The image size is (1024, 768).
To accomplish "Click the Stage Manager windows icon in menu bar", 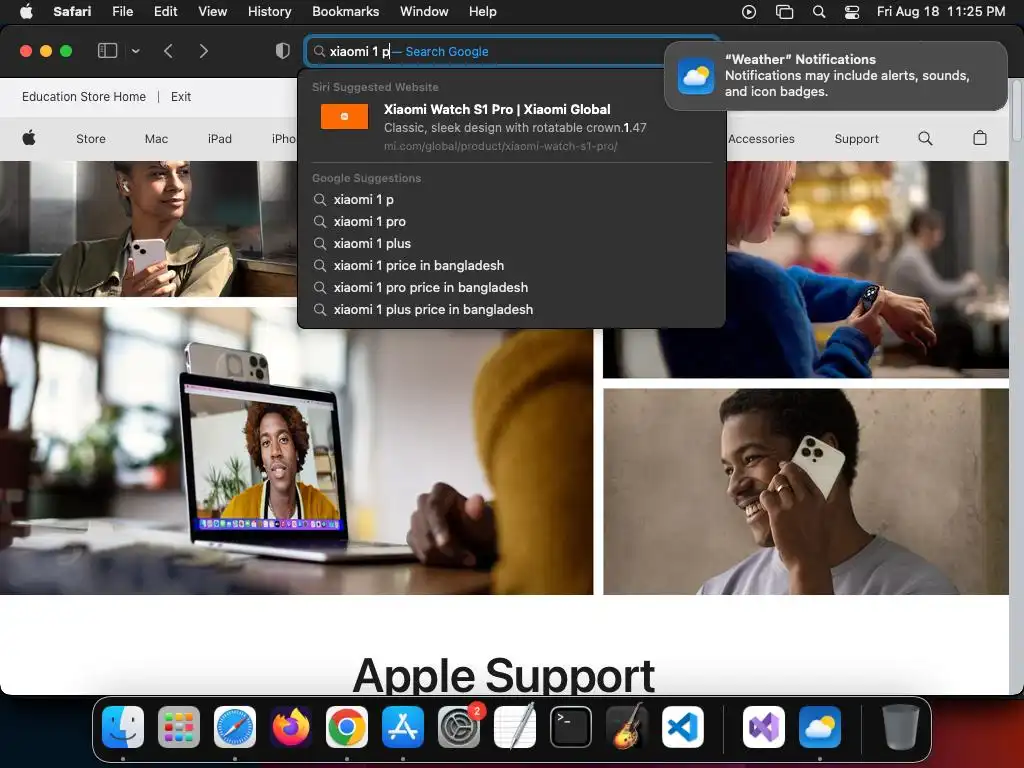I will (x=784, y=12).
